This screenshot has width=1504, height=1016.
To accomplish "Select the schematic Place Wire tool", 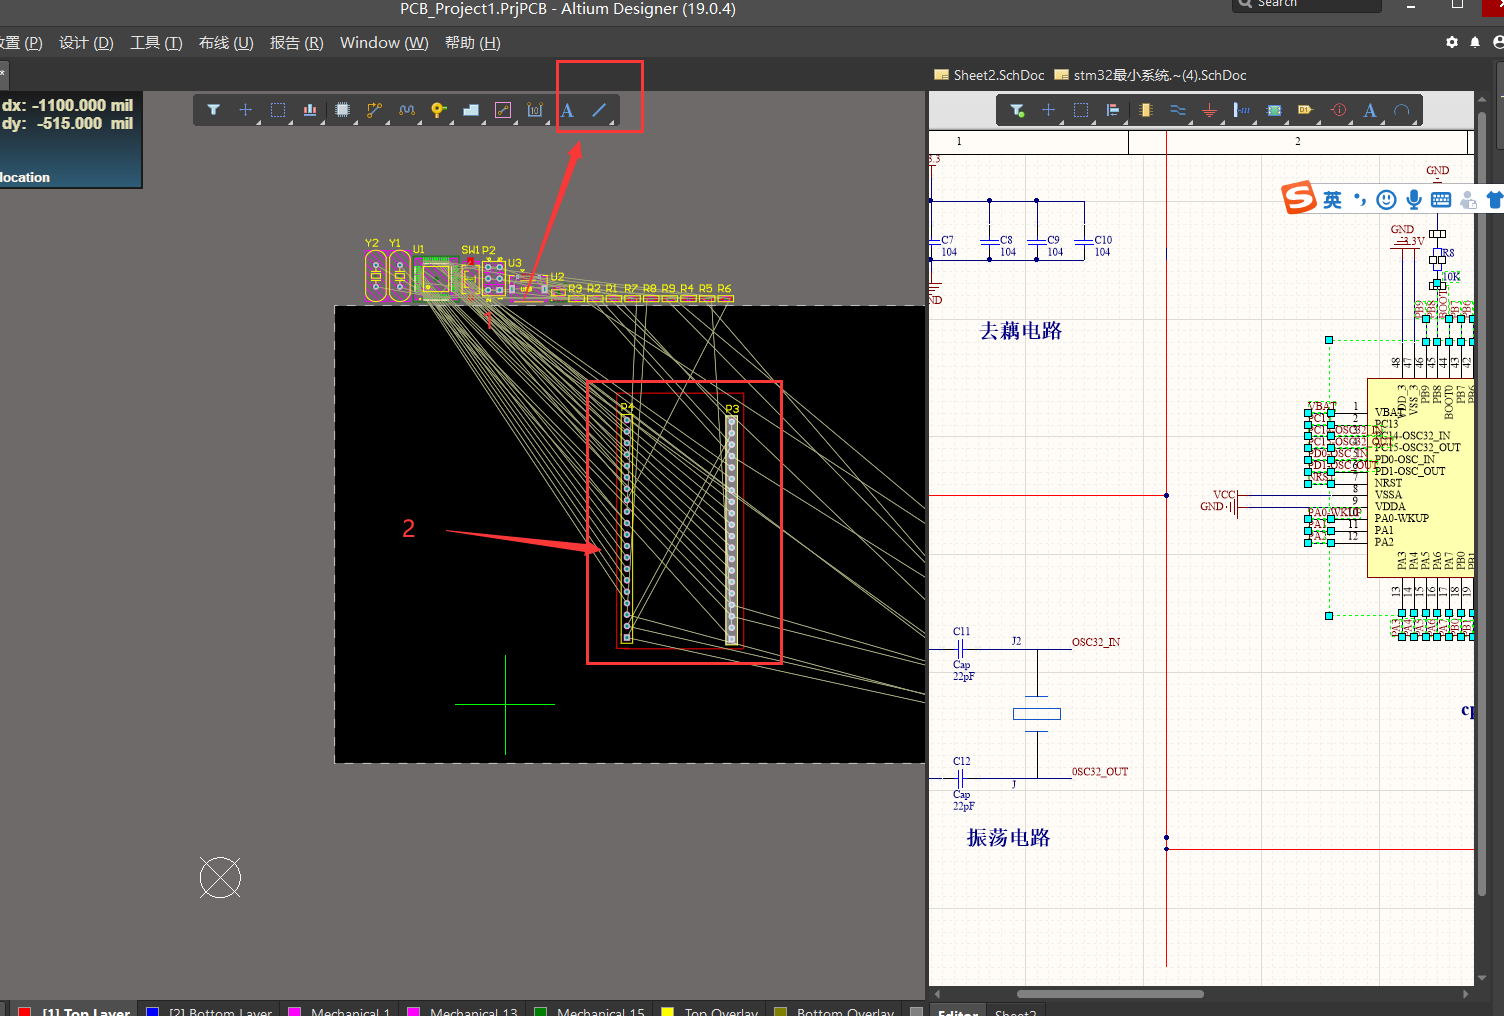I will (x=1177, y=110).
